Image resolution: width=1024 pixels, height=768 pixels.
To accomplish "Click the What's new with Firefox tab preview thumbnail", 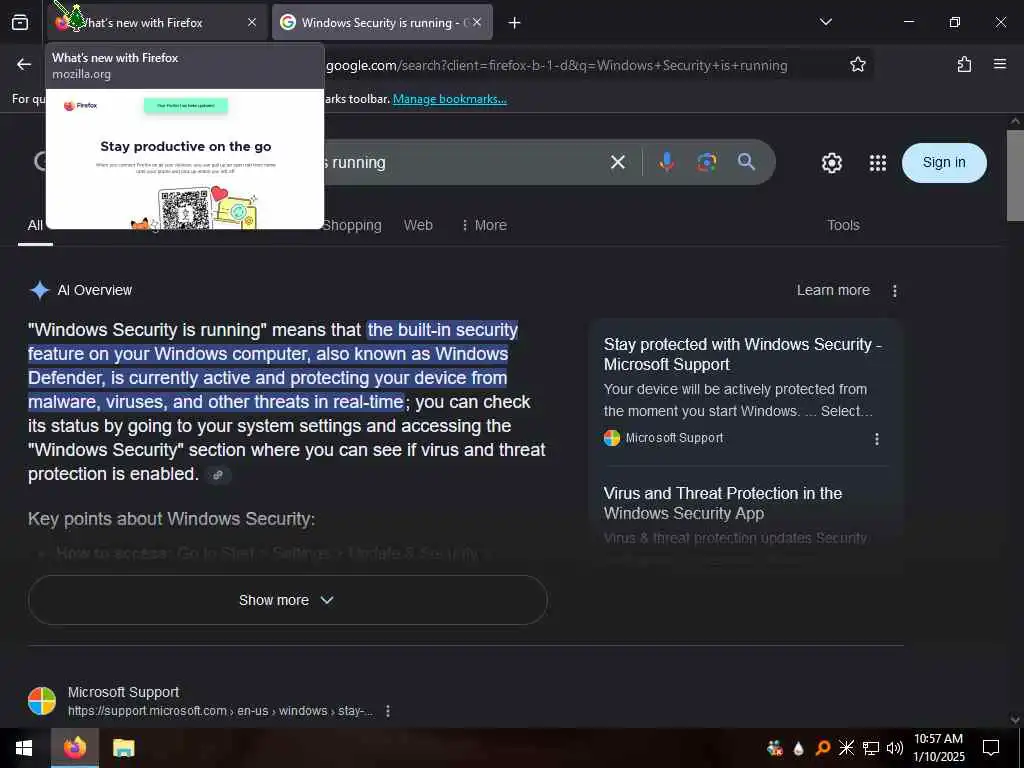I will coord(185,159).
